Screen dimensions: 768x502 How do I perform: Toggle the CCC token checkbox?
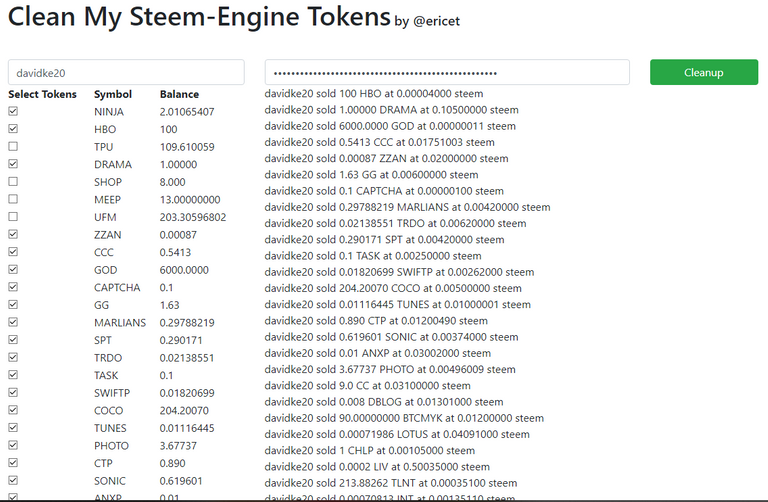point(13,252)
